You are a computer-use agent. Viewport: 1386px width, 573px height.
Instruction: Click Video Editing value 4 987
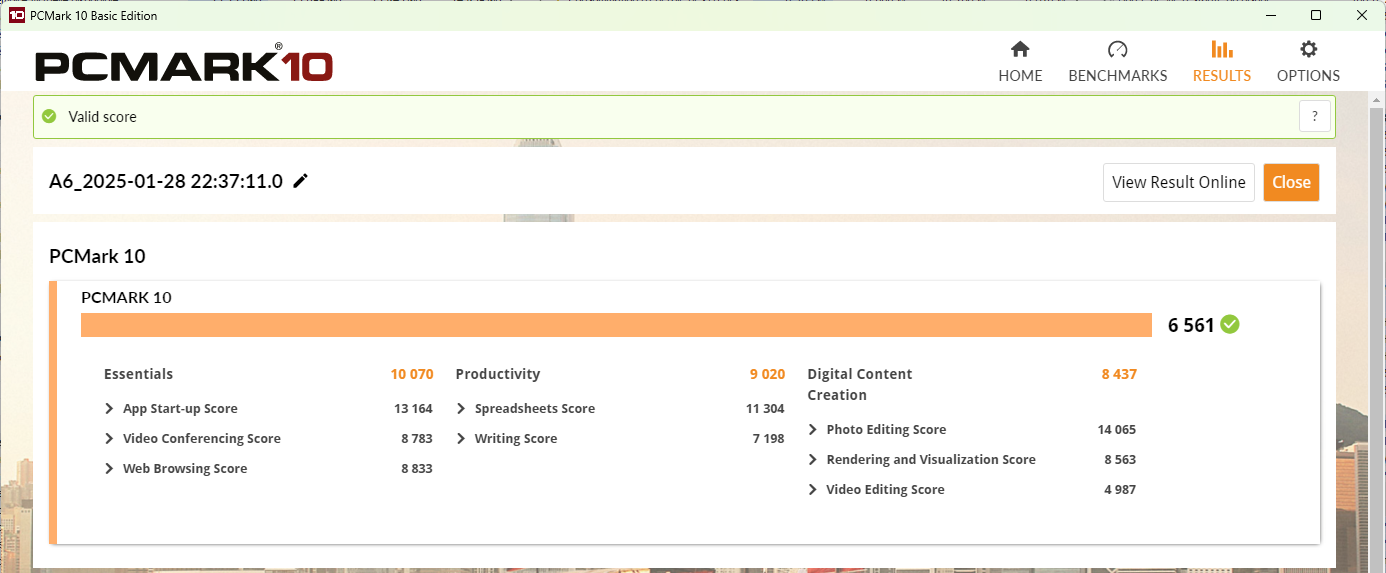point(1120,490)
